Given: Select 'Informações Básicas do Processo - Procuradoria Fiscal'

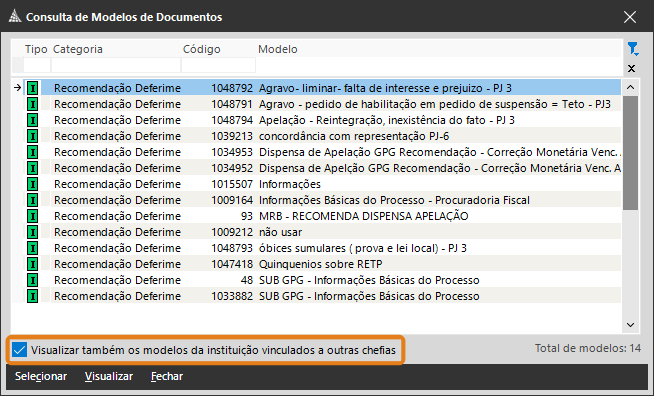Looking at the screenshot, I should [394, 200].
